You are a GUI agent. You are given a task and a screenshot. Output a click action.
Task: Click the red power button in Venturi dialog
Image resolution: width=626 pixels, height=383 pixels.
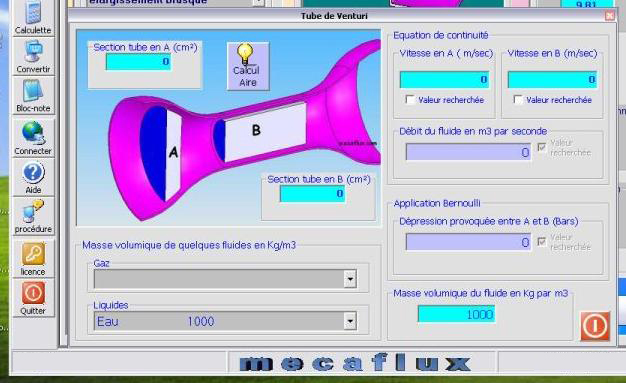pyautogui.click(x=595, y=326)
